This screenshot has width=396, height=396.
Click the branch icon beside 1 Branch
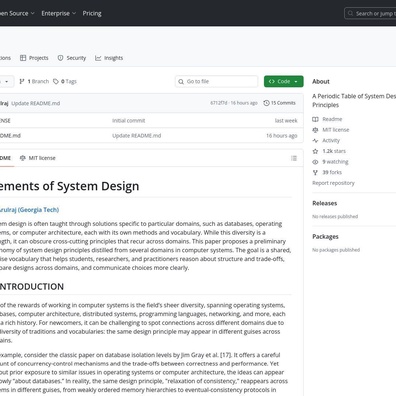point(22,82)
